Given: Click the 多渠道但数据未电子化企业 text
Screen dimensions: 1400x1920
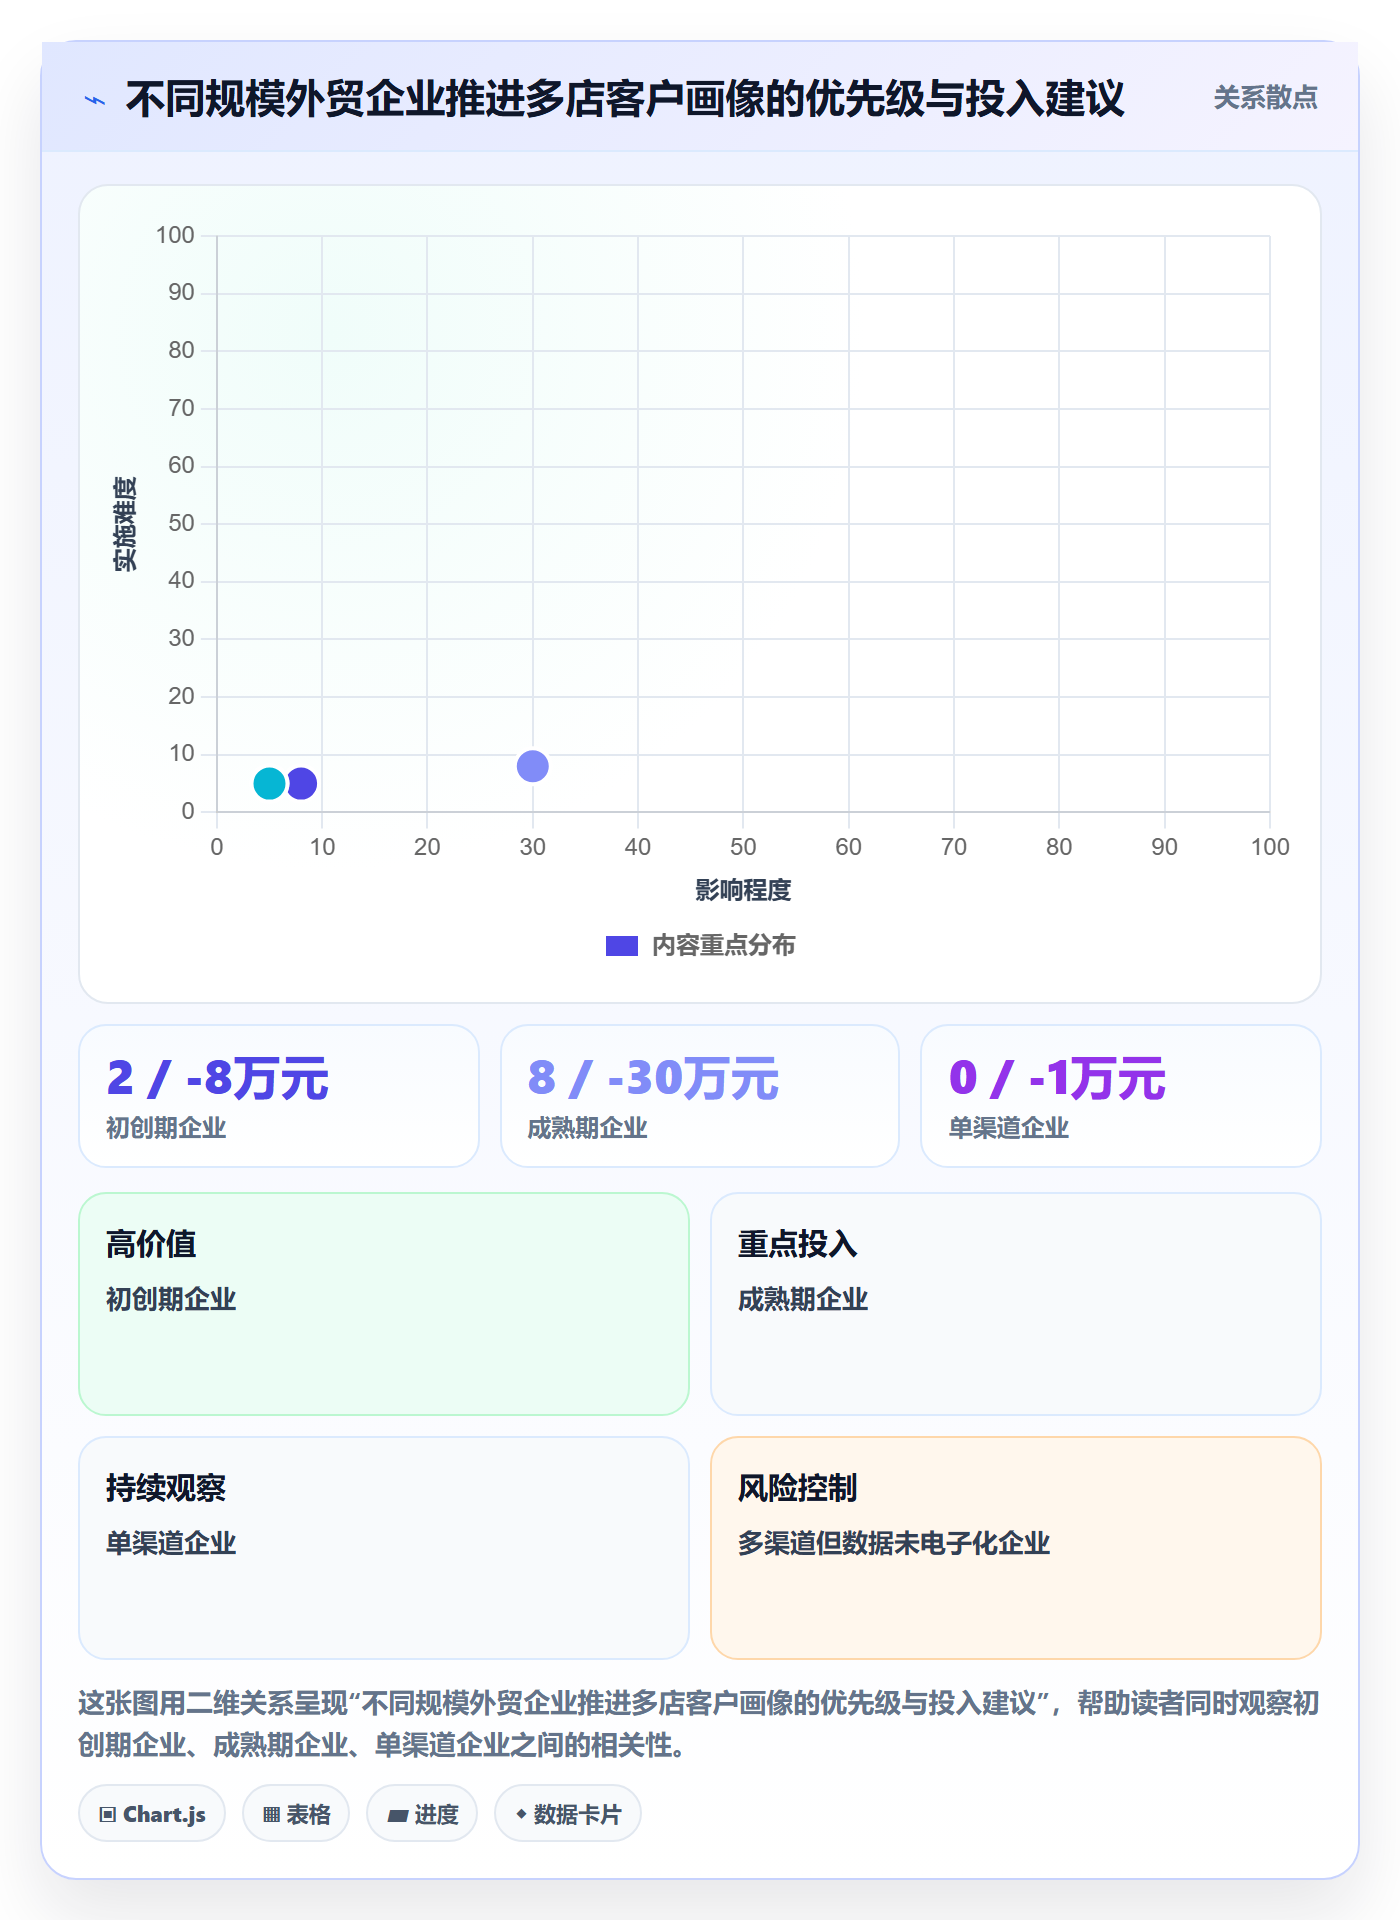Looking at the screenshot, I should (x=894, y=1543).
